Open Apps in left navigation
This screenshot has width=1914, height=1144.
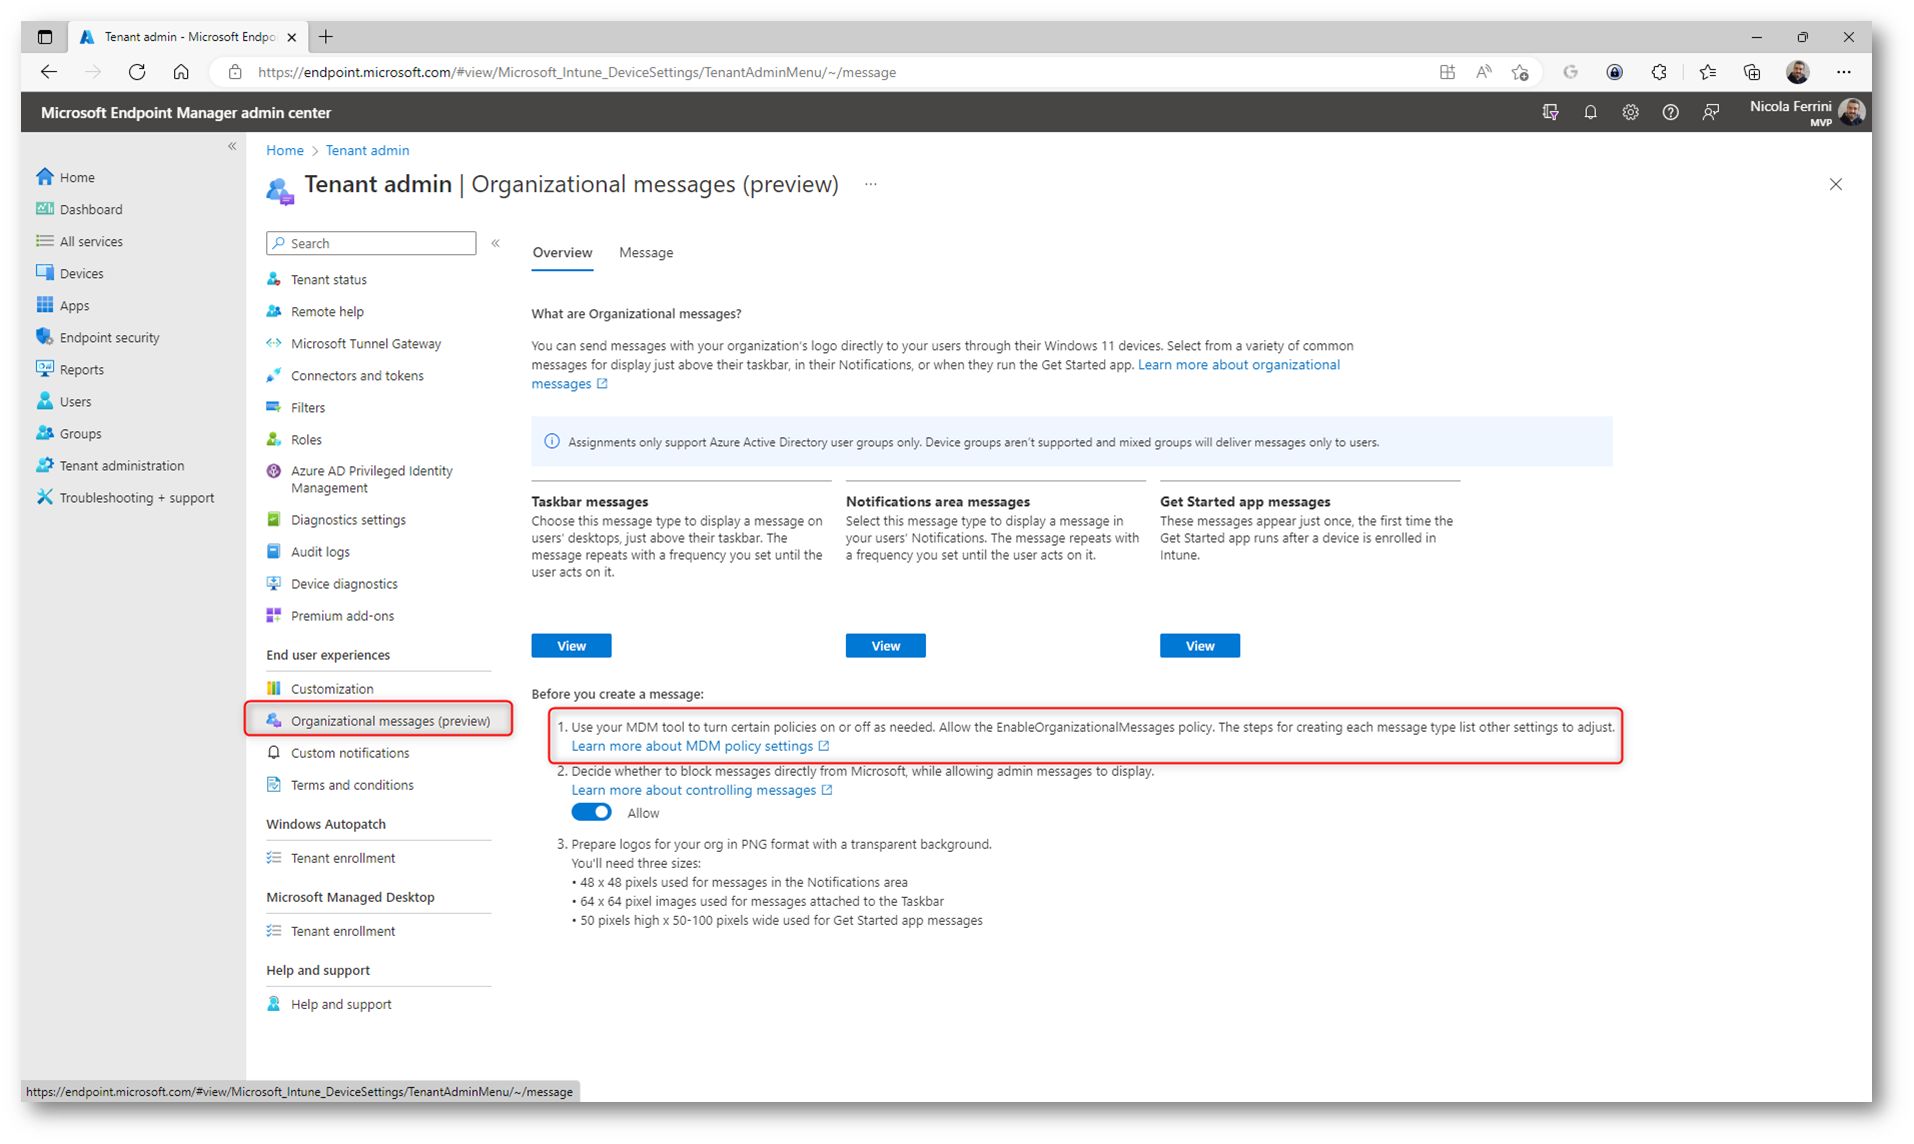point(63,305)
